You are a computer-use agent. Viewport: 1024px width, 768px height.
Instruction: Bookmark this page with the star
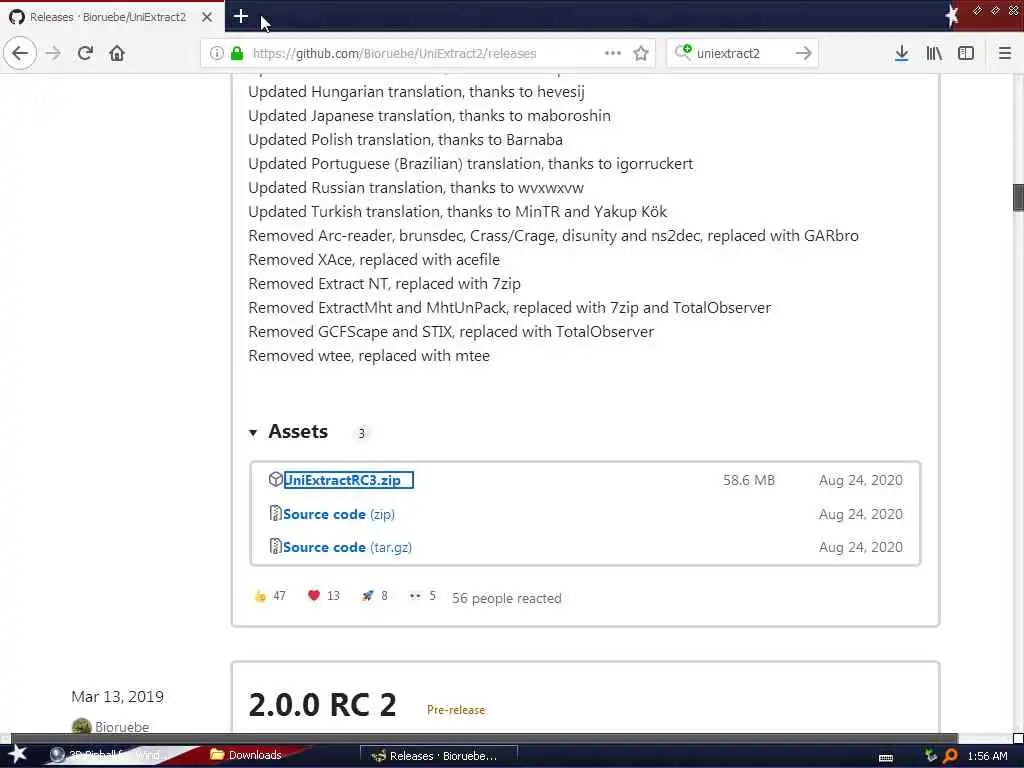[x=641, y=53]
